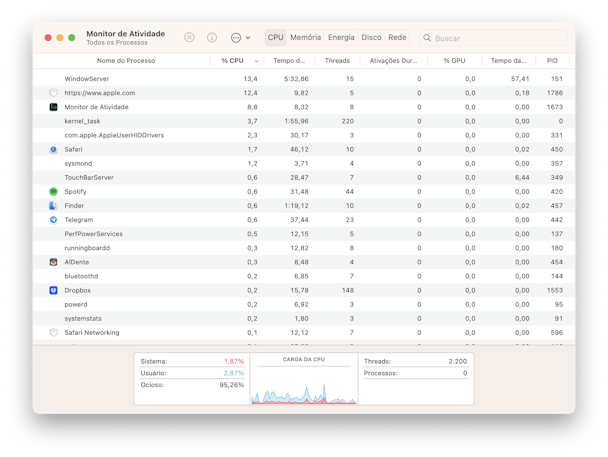The image size is (608, 457).
Task: Select the TouchBarServer process name
Action: [x=89, y=178]
